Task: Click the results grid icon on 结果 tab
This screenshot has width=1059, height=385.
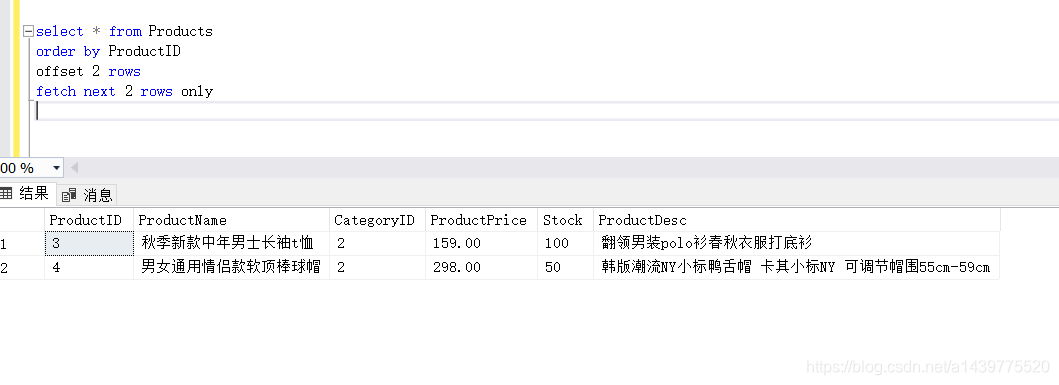Action: click(7, 195)
